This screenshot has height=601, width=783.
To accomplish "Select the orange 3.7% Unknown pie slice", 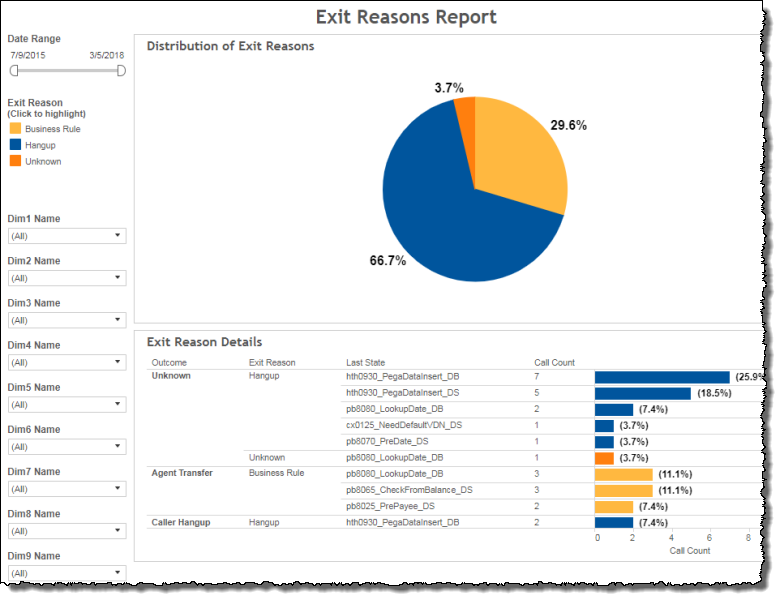I will coord(465,111).
